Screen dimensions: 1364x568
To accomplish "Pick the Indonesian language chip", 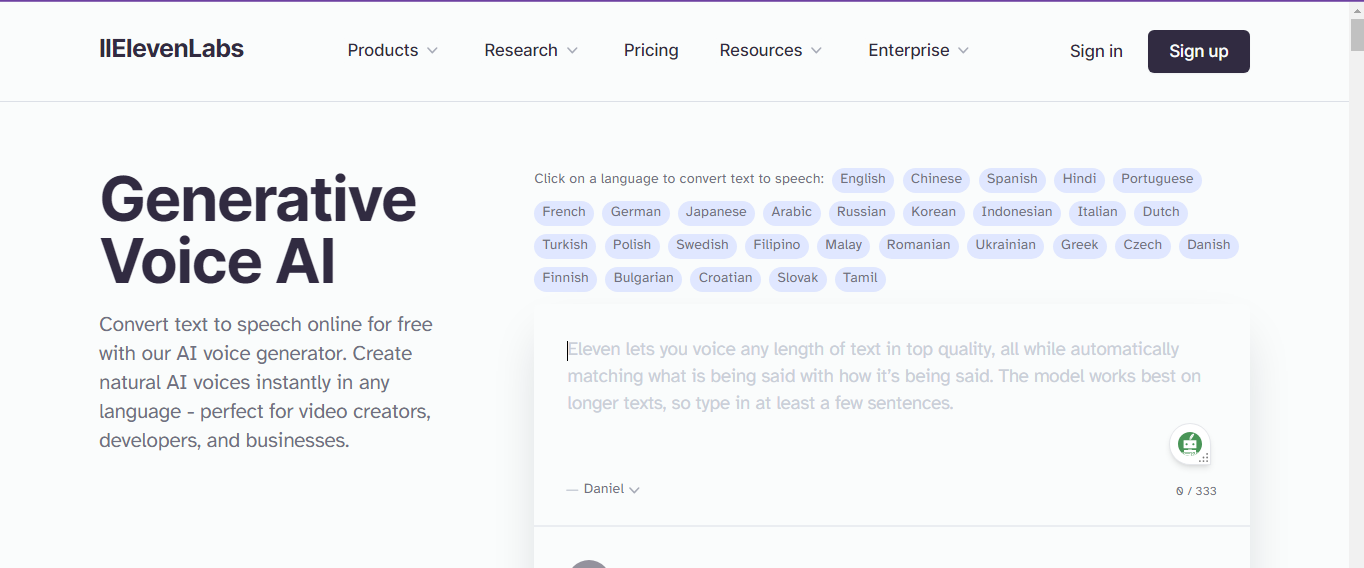I will 1017,212.
